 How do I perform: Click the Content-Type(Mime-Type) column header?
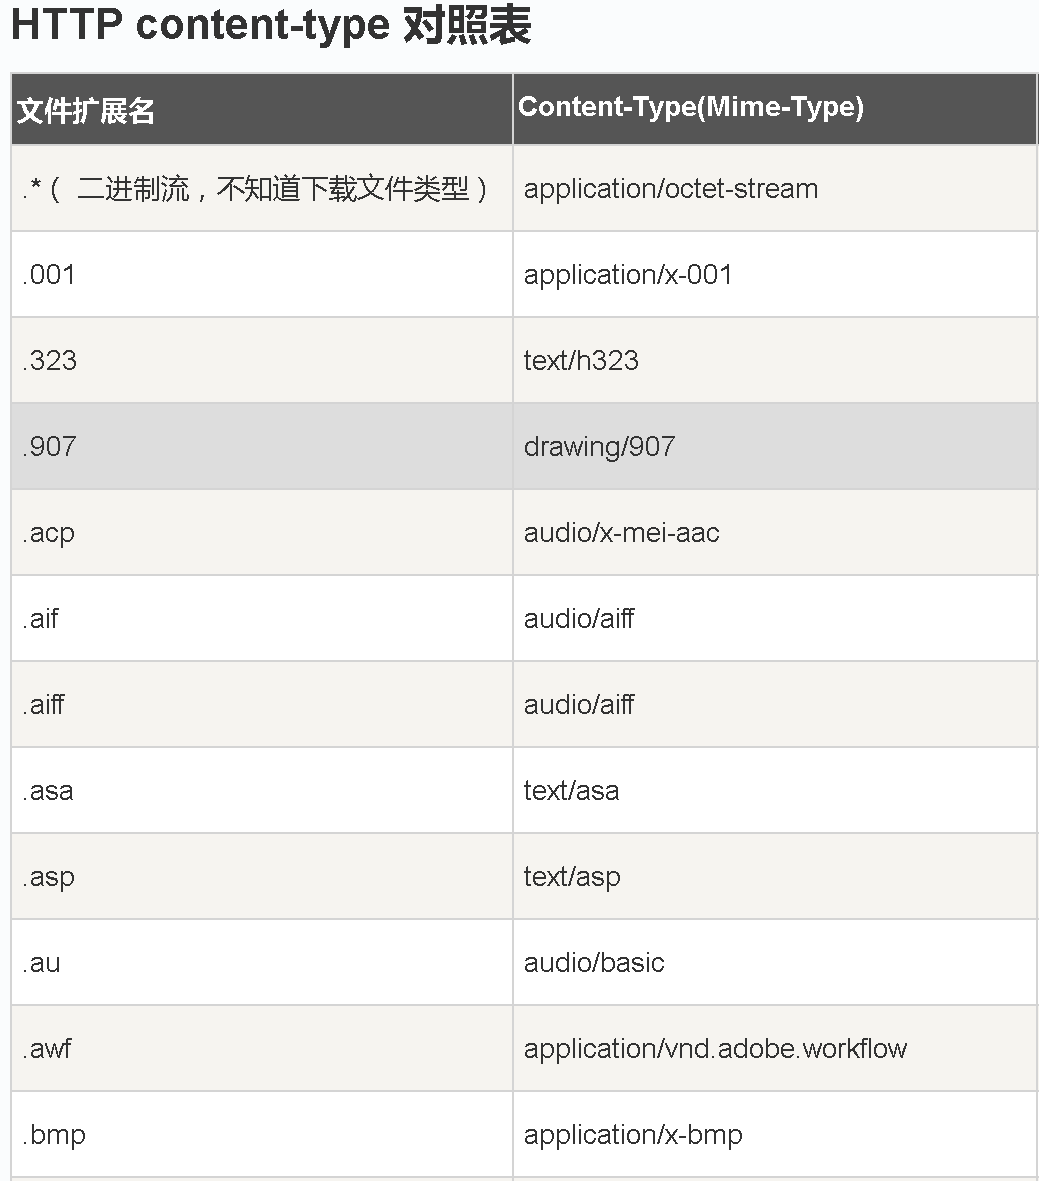(x=775, y=109)
